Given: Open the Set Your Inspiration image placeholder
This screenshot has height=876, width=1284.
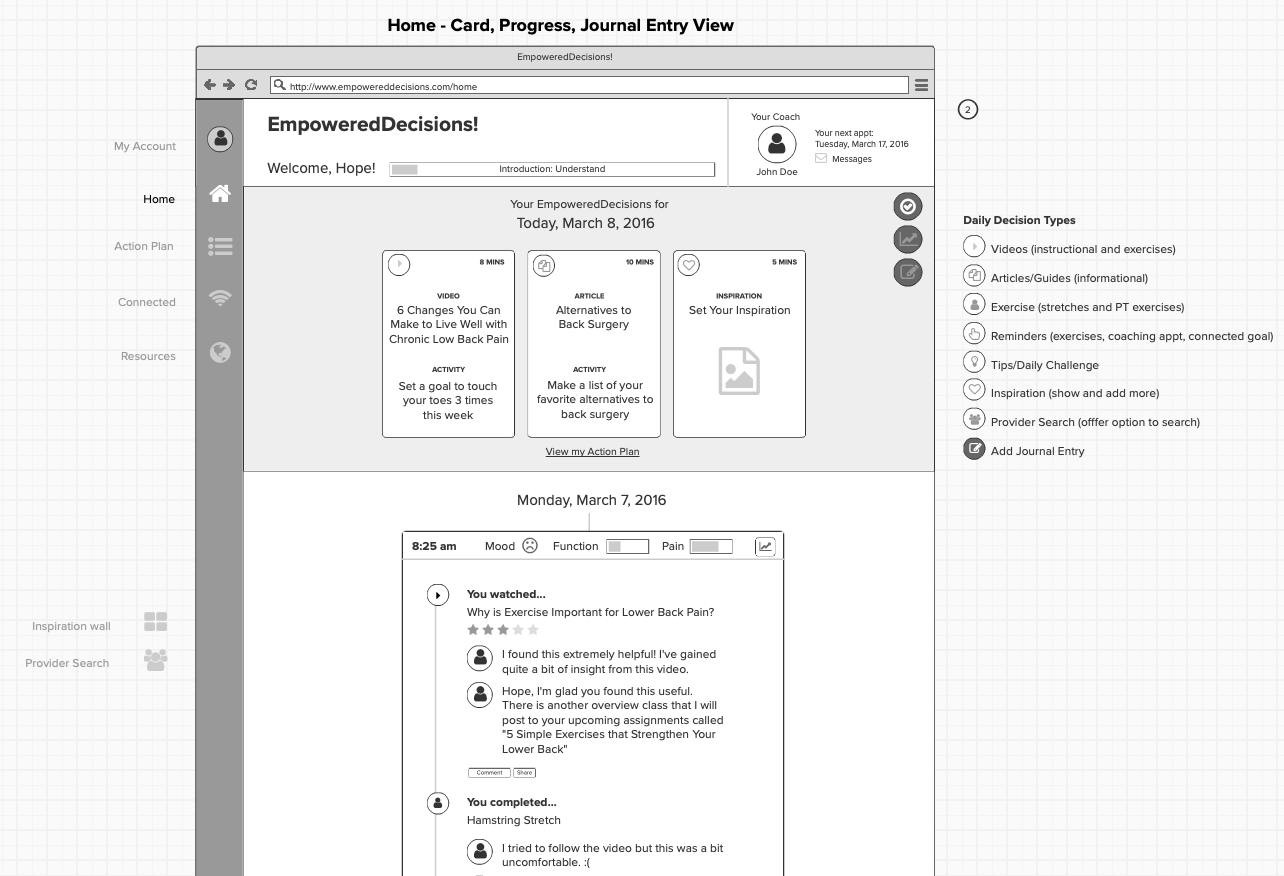Looking at the screenshot, I should coord(739,371).
